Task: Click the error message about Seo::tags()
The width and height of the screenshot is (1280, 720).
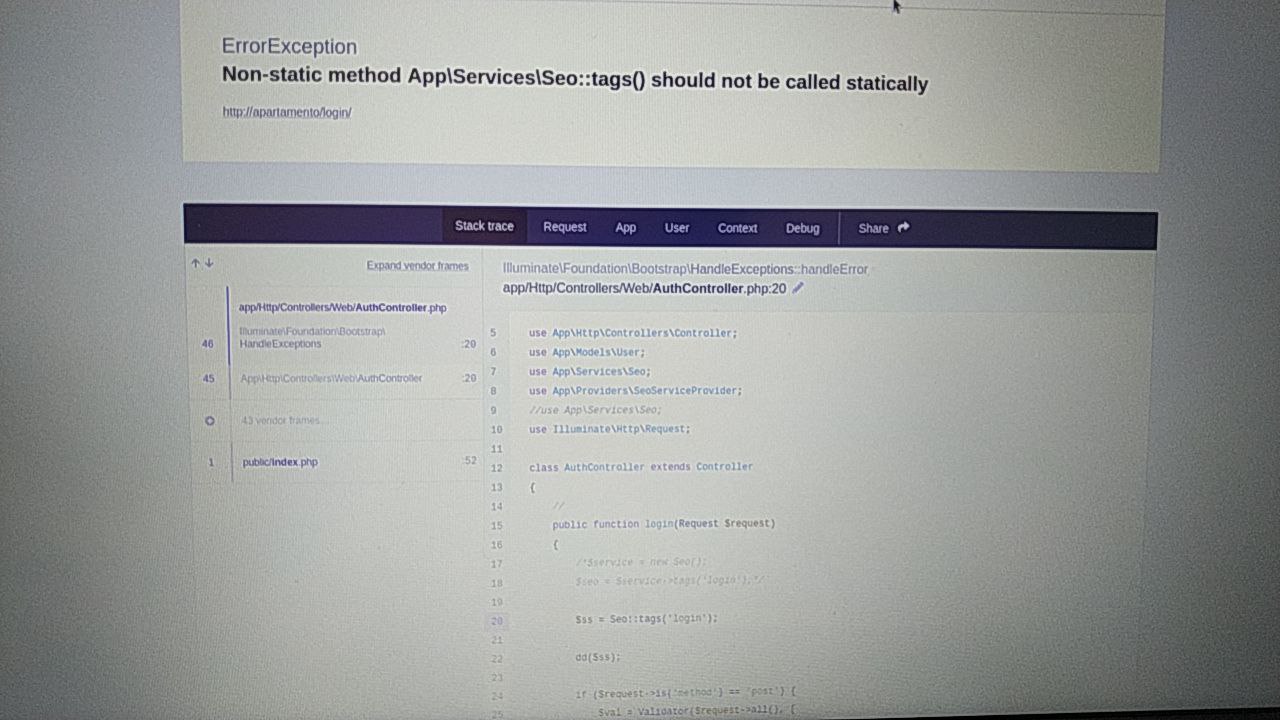Action: point(575,79)
